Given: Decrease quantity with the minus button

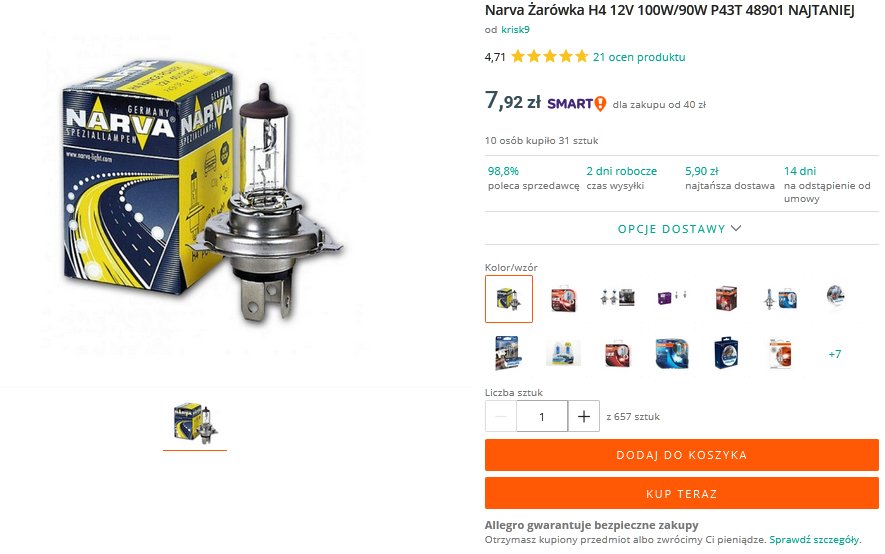Looking at the screenshot, I should pyautogui.click(x=501, y=416).
